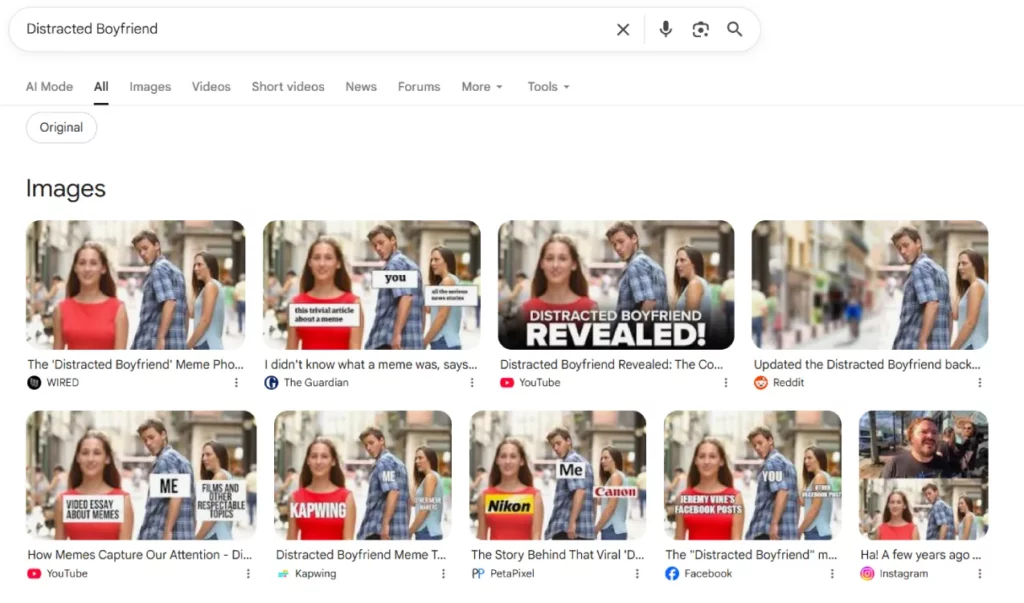The width and height of the screenshot is (1024, 603).
Task: Open more options for How Memes Capture result
Action: (248, 574)
